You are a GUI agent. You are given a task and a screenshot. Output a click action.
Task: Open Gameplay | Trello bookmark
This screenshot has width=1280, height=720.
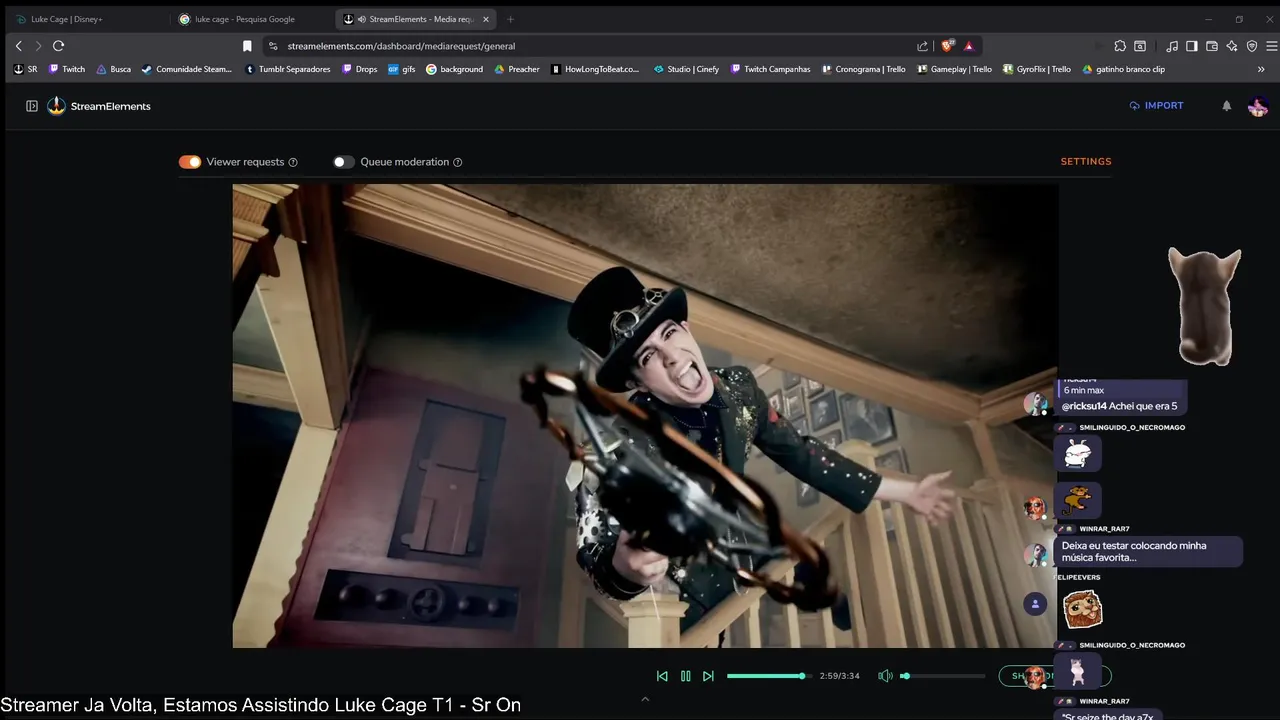(x=954, y=69)
